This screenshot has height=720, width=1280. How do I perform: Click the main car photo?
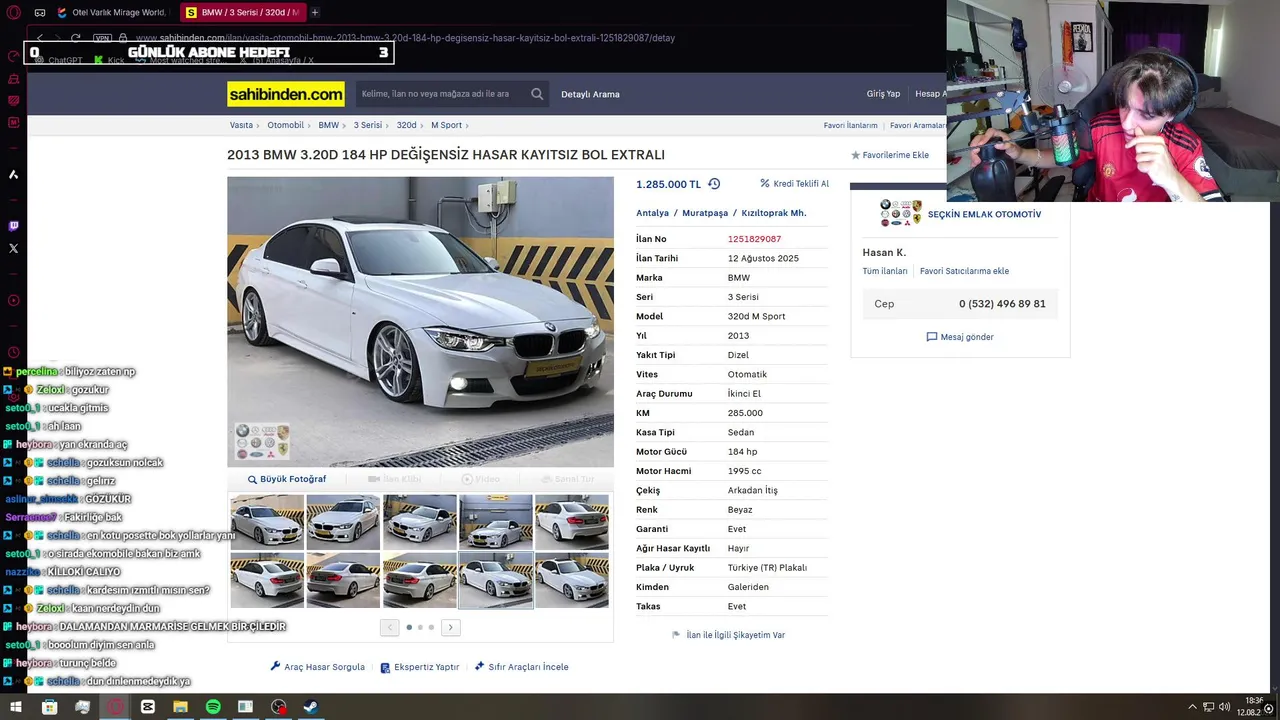420,321
